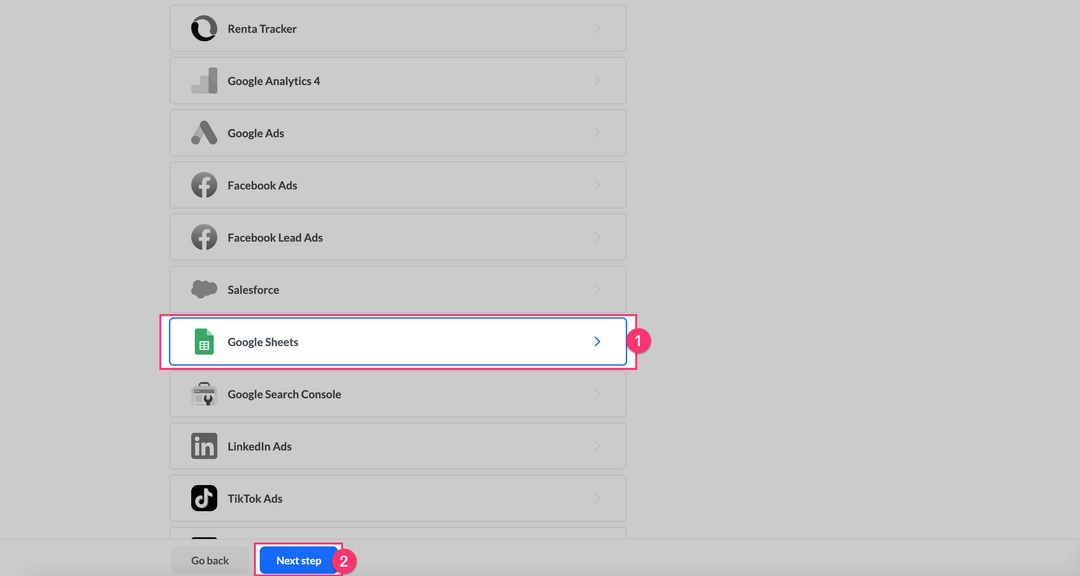Click the Salesforce cloud icon
This screenshot has width=1080, height=576.
[x=204, y=289]
